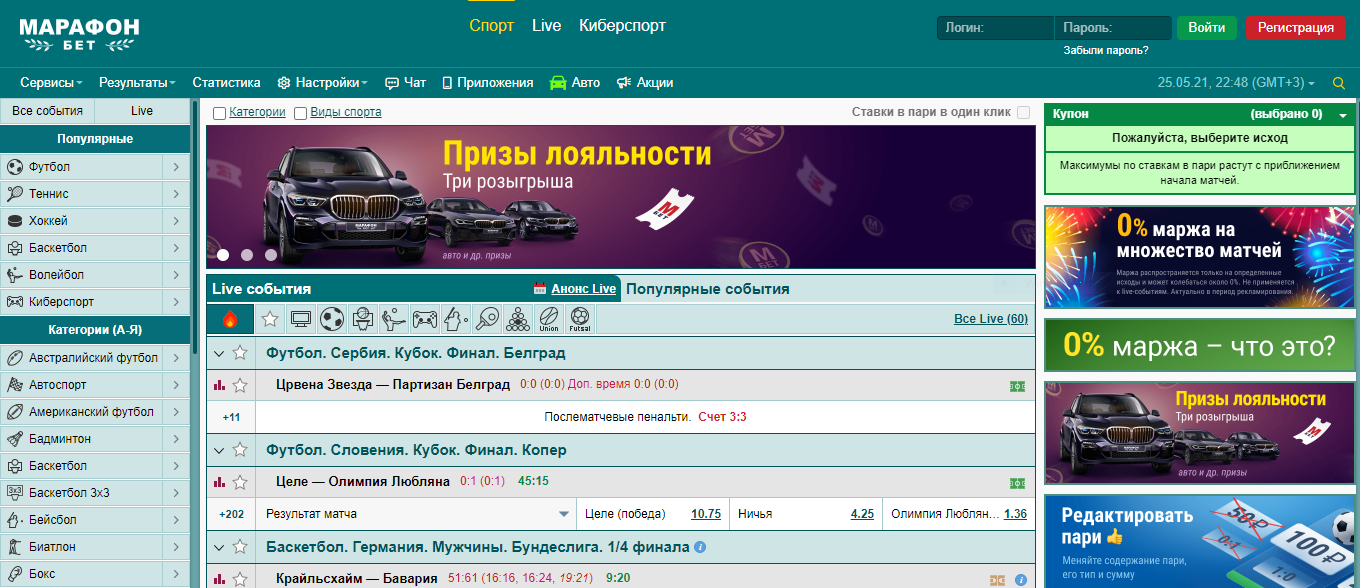Favorite the Црвена Звезда — Партизан match star
The height and width of the screenshot is (588, 1360).
click(x=240, y=385)
